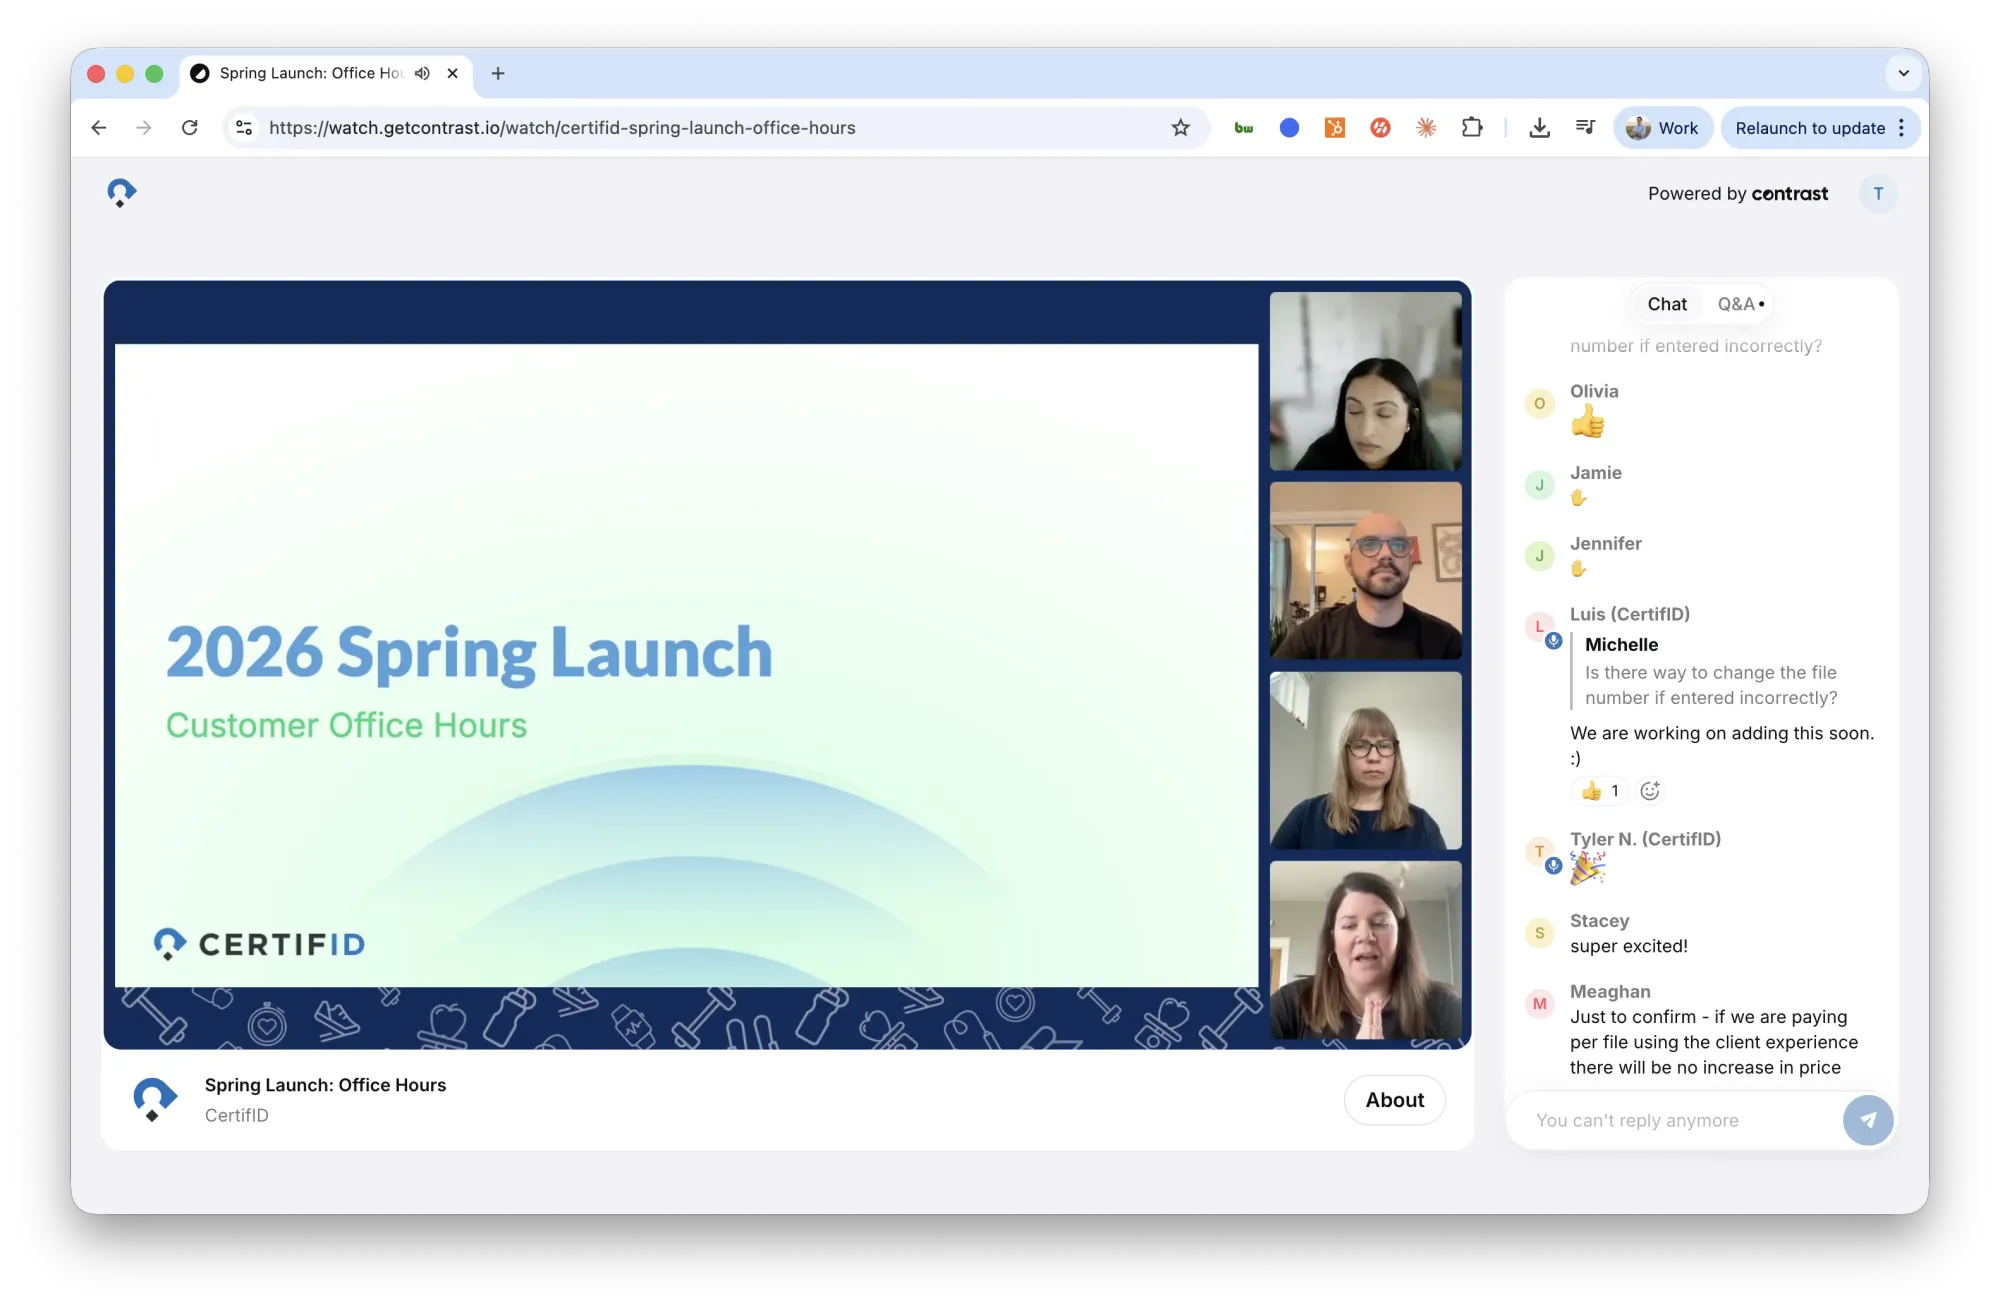This screenshot has width=2000, height=1308.
Task: Click Stacey's avatar in chat
Action: point(1540,933)
